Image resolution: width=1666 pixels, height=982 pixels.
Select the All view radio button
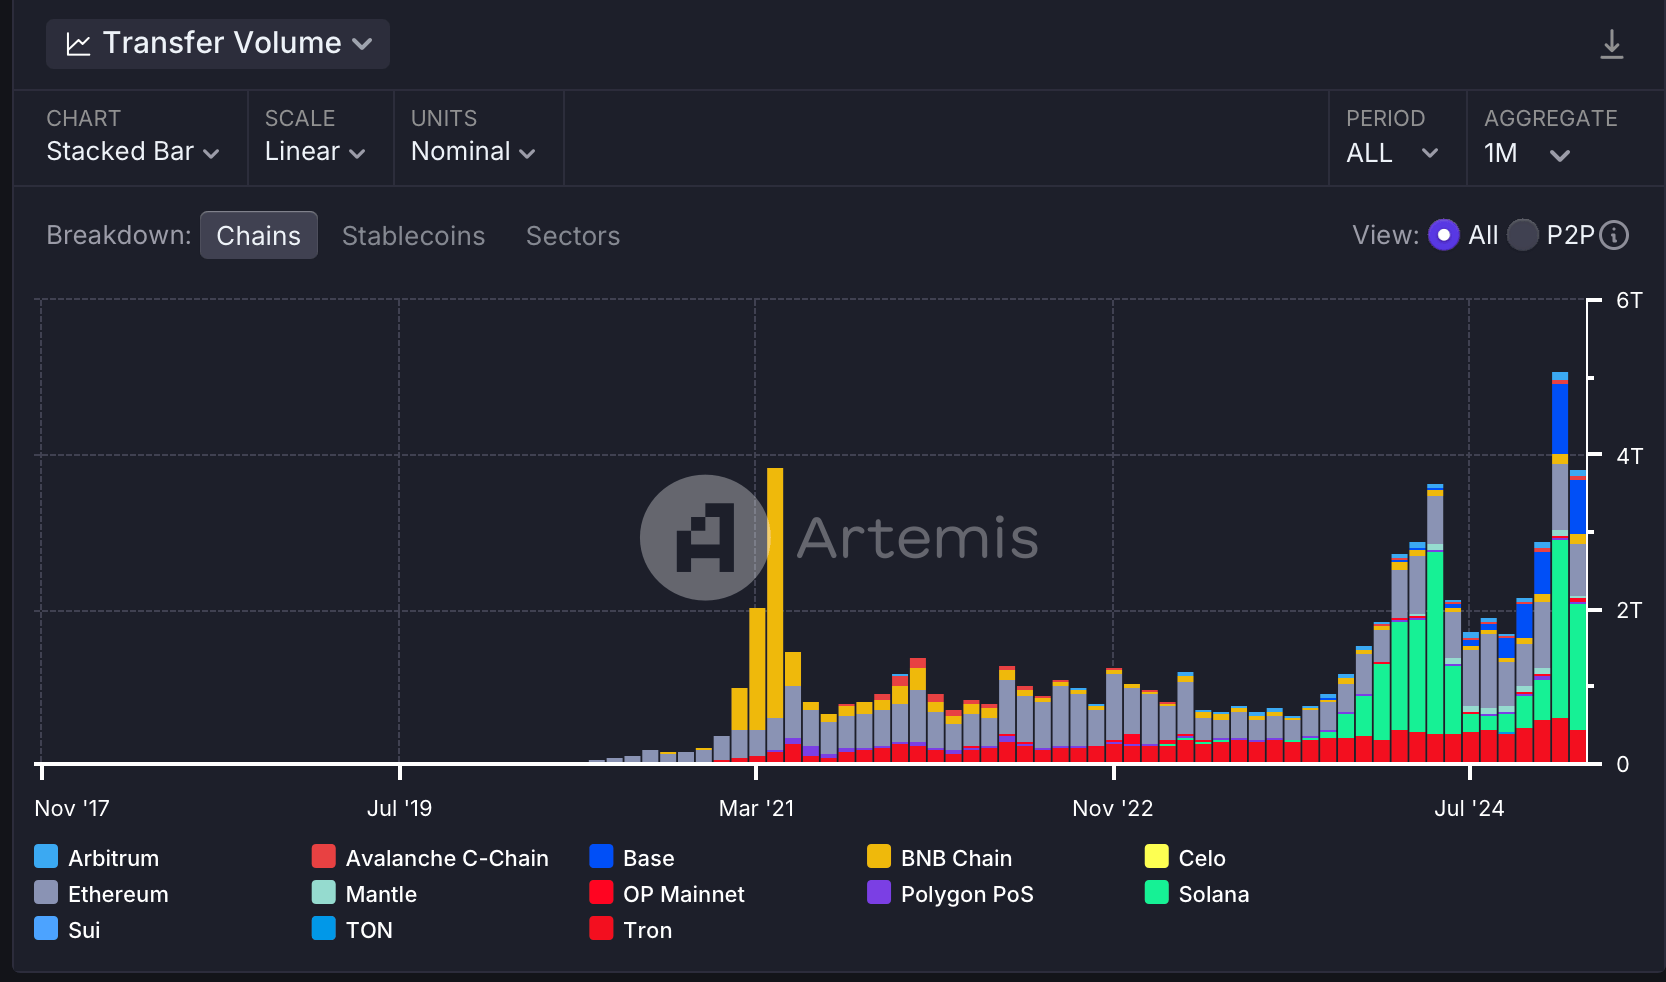[x=1443, y=235]
